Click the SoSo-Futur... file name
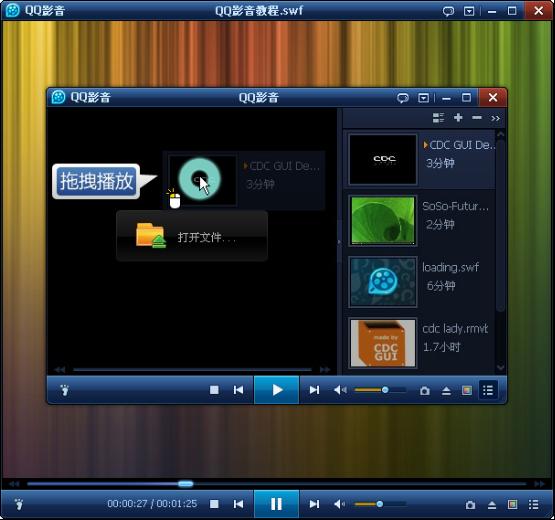The width and height of the screenshot is (555, 520). 455,206
